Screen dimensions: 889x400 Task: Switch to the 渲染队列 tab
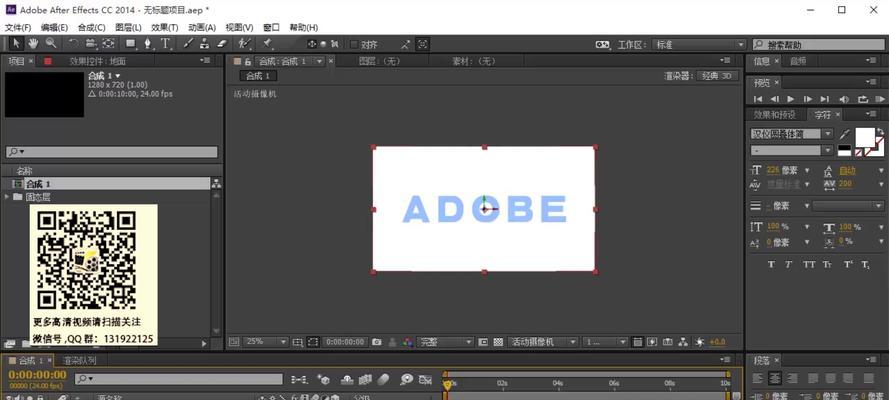79,360
